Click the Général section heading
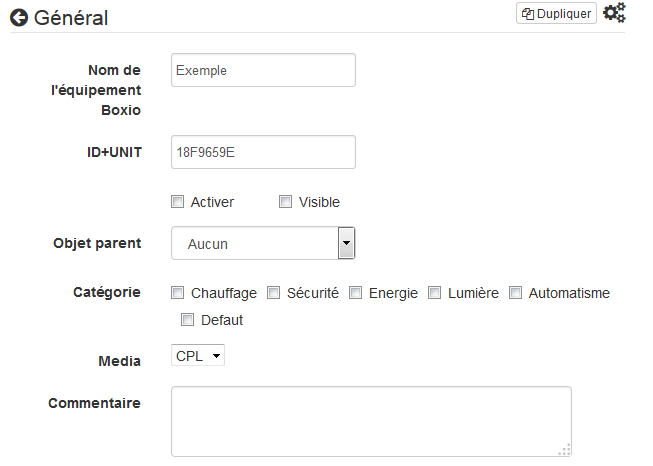This screenshot has width=653, height=466. (71, 18)
